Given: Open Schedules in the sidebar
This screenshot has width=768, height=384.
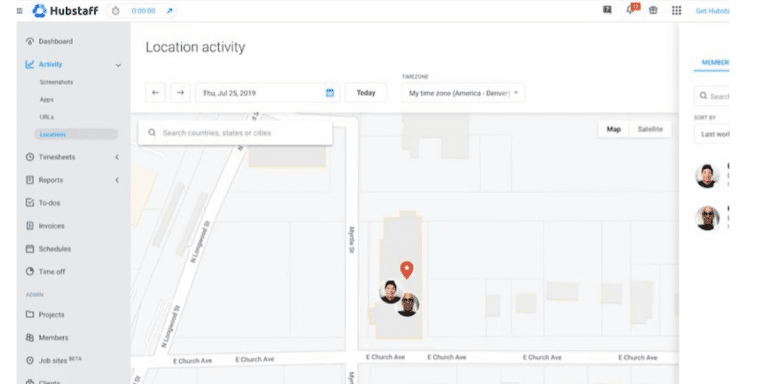Looking at the screenshot, I should click(x=55, y=249).
